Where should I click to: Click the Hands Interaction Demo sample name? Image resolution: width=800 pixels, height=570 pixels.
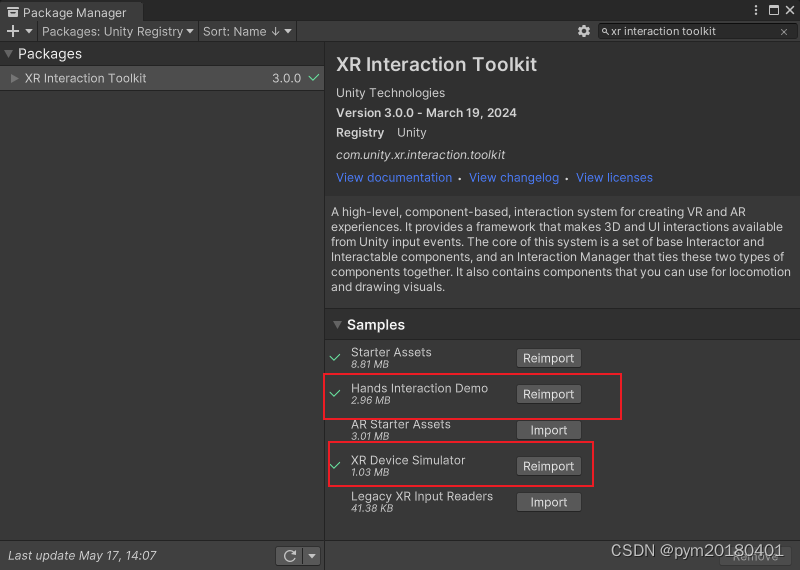click(x=419, y=388)
